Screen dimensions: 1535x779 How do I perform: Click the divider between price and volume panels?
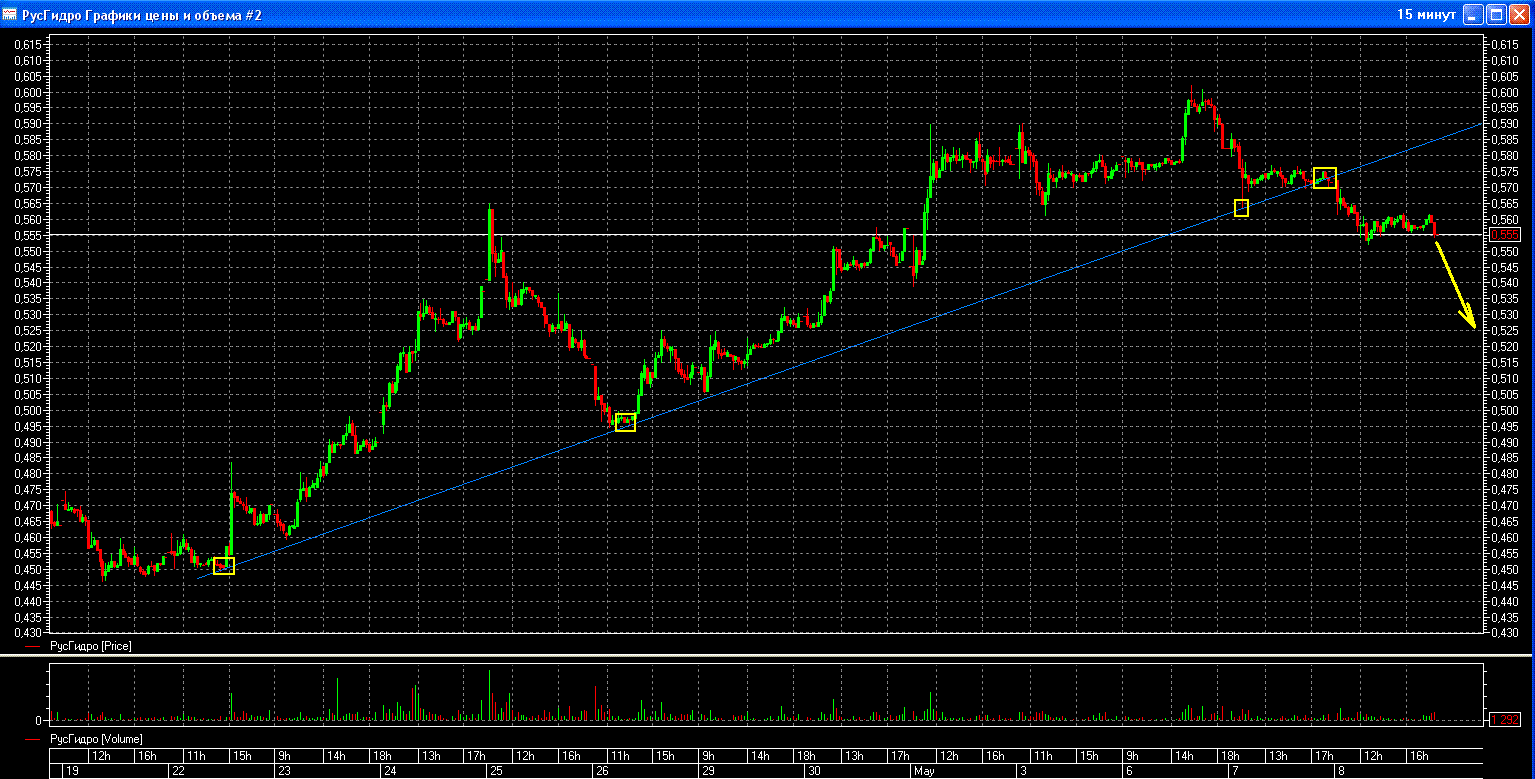767,657
